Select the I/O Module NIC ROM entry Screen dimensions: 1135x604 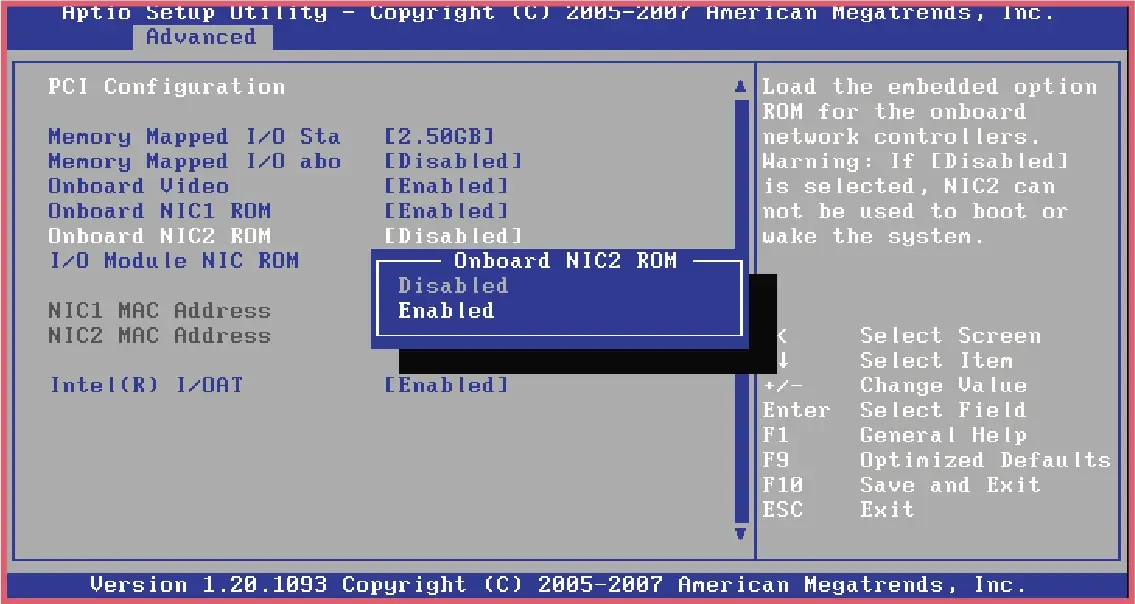point(173,260)
